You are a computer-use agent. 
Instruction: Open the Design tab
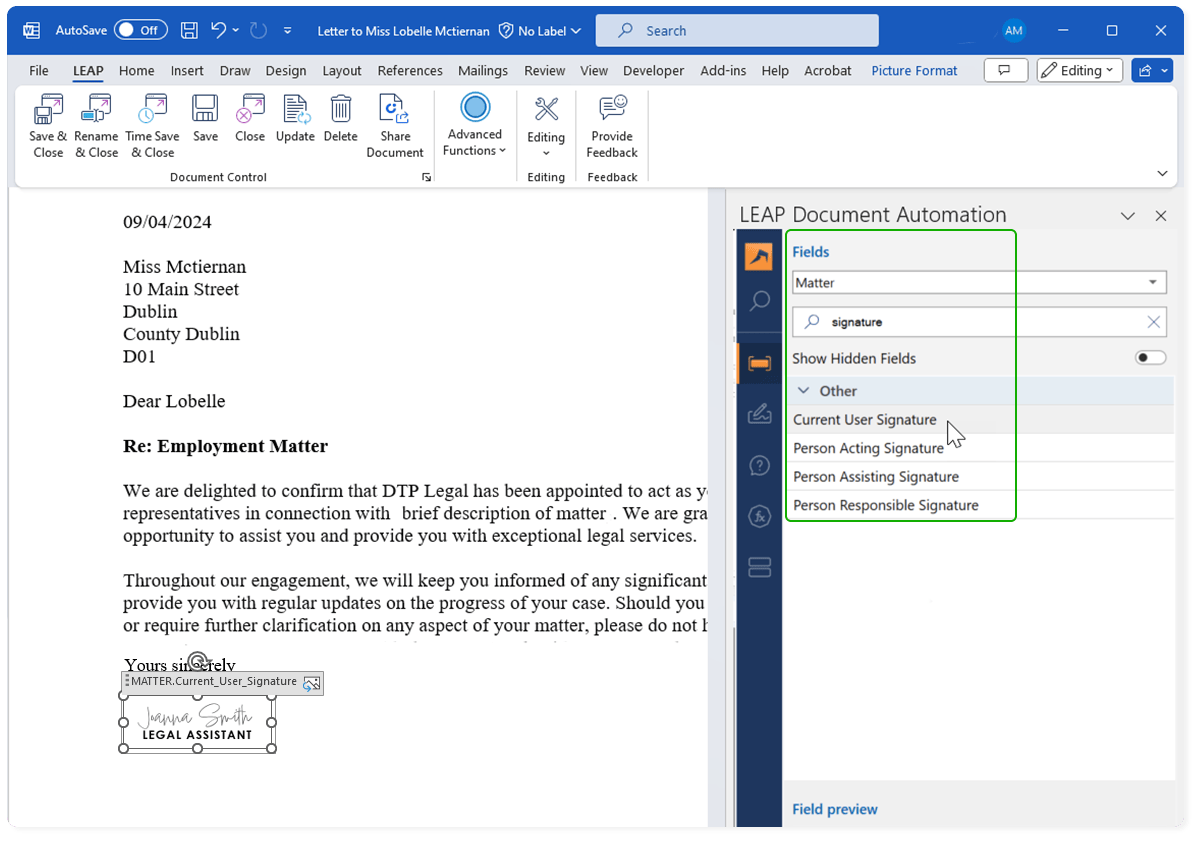pos(286,70)
